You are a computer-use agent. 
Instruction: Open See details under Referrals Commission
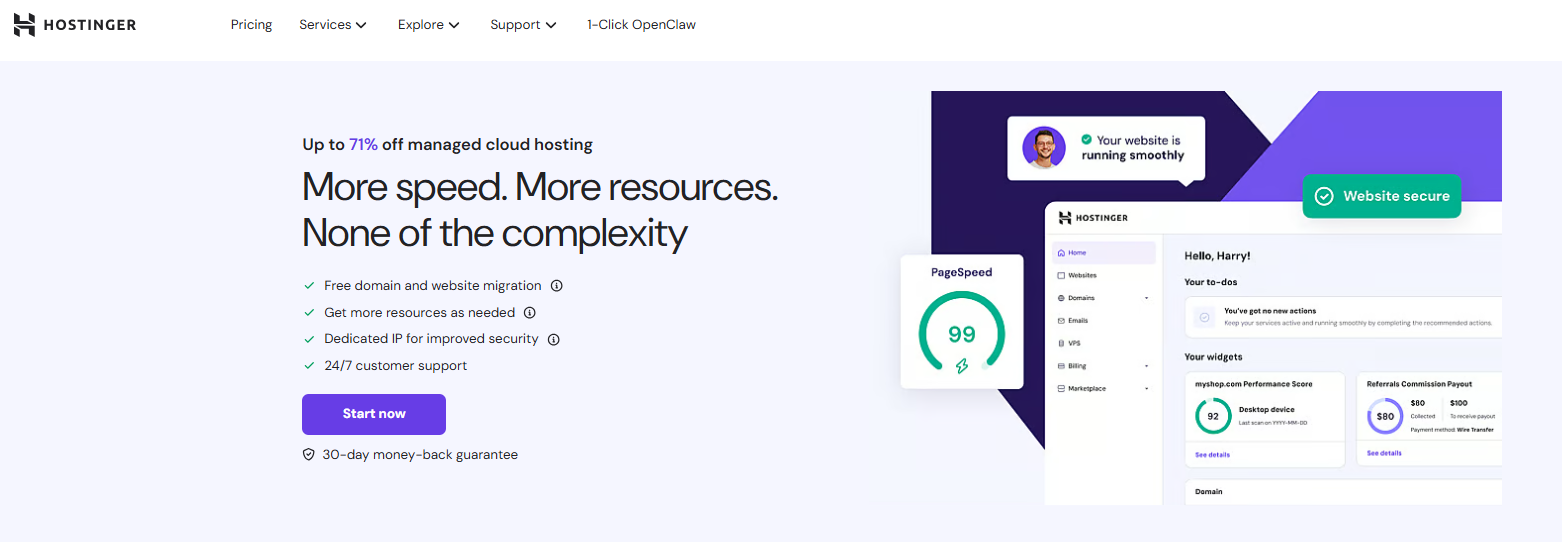coord(1384,453)
